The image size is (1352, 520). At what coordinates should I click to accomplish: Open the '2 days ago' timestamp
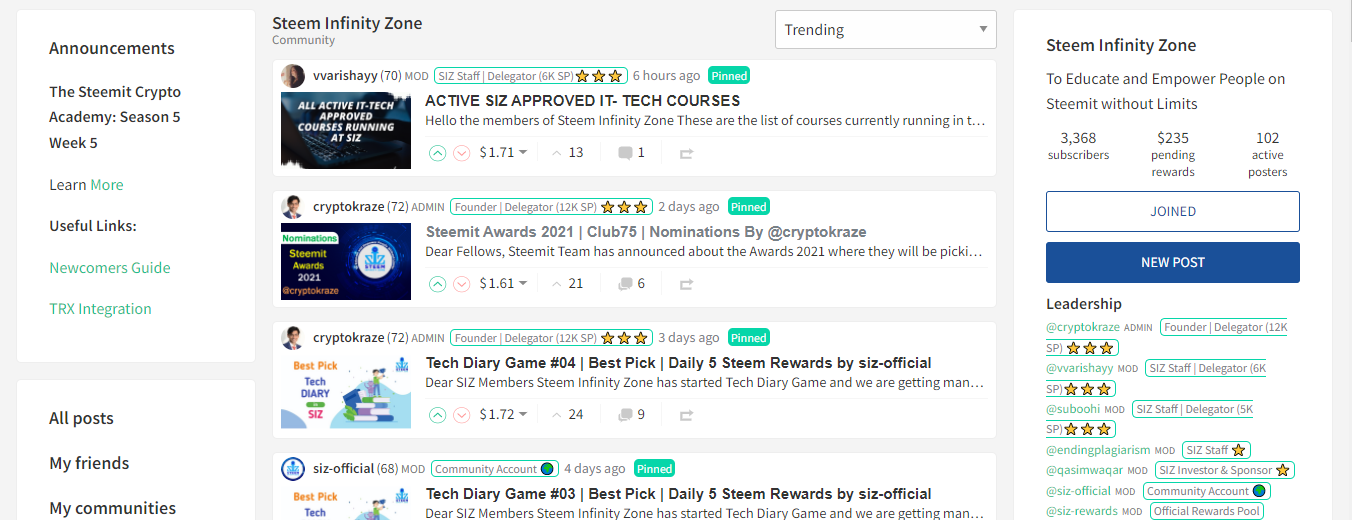point(688,206)
